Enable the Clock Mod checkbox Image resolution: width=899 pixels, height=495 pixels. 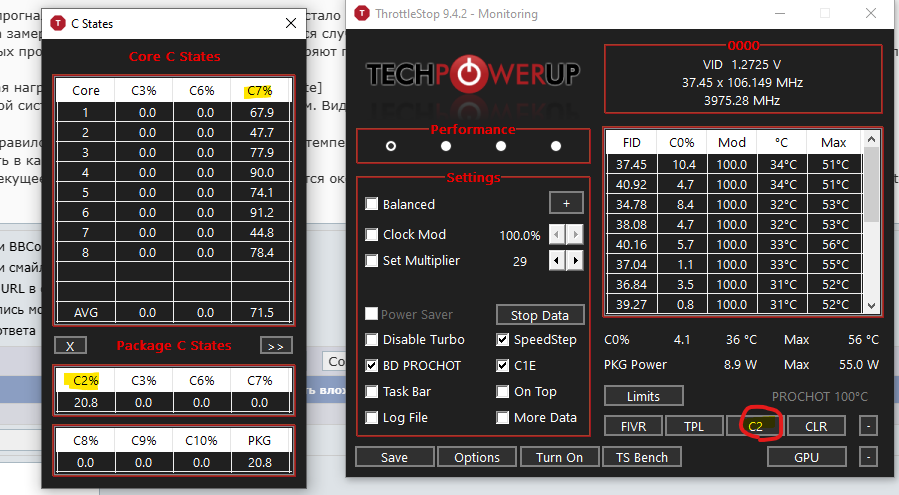tap(372, 234)
